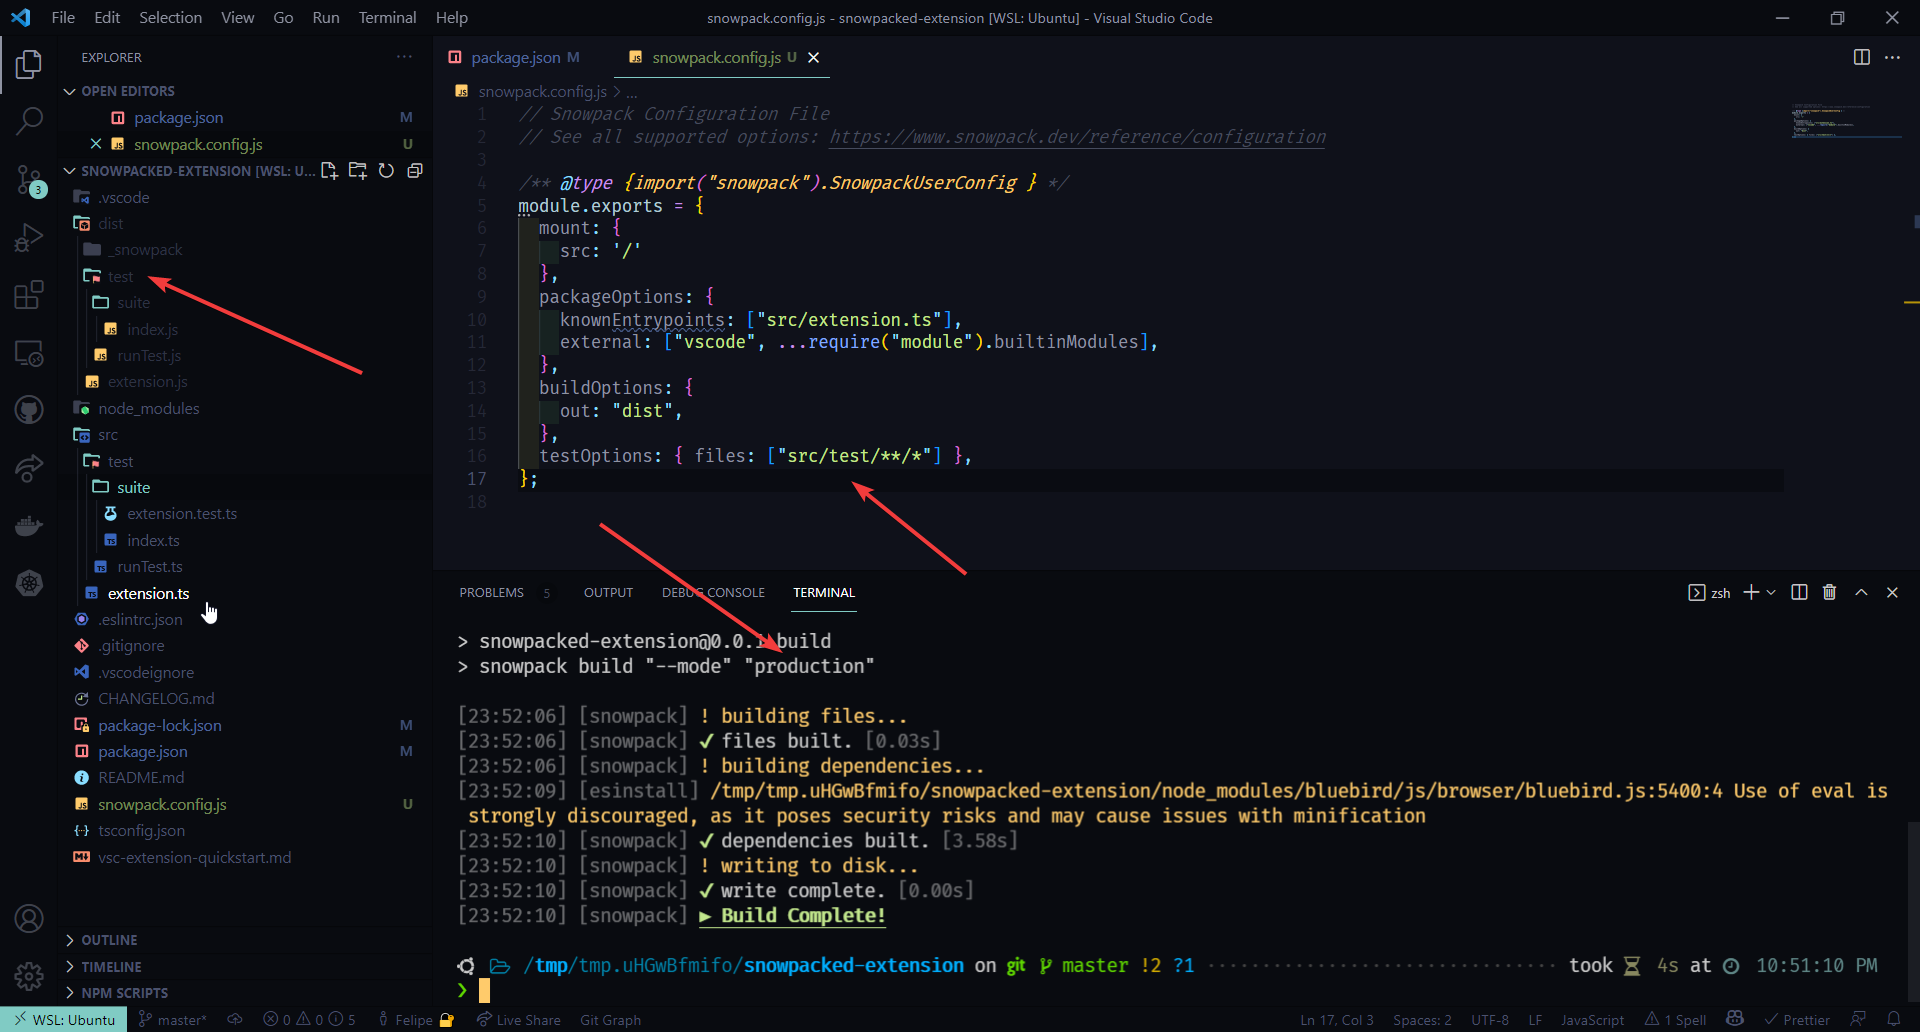Maximize the terminal panel size
Image resolution: width=1920 pixels, height=1032 pixels.
(x=1861, y=592)
